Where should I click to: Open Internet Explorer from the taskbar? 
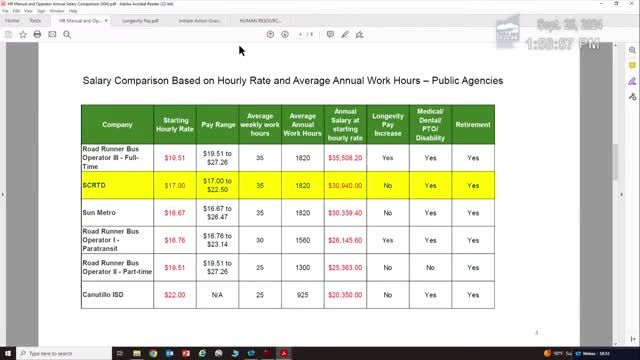coord(202,353)
